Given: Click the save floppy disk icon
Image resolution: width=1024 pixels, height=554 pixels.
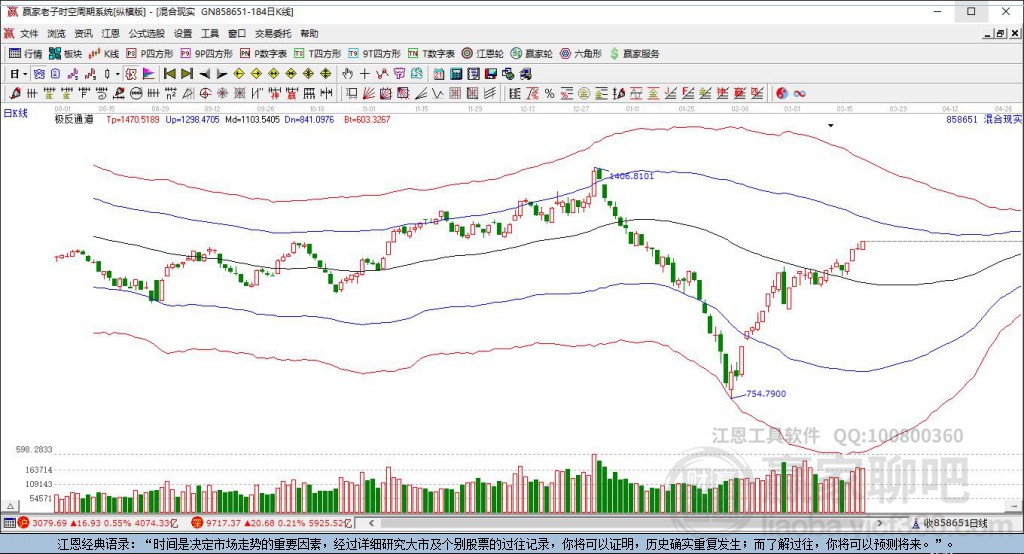Looking at the screenshot, I should 490,74.
